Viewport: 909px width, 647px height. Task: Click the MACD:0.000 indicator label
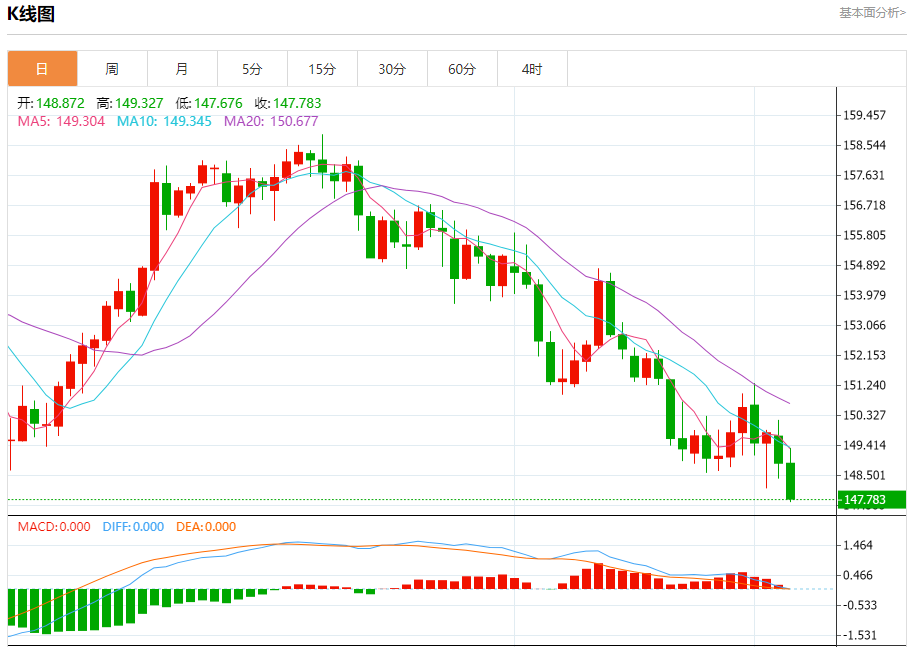(x=54, y=527)
